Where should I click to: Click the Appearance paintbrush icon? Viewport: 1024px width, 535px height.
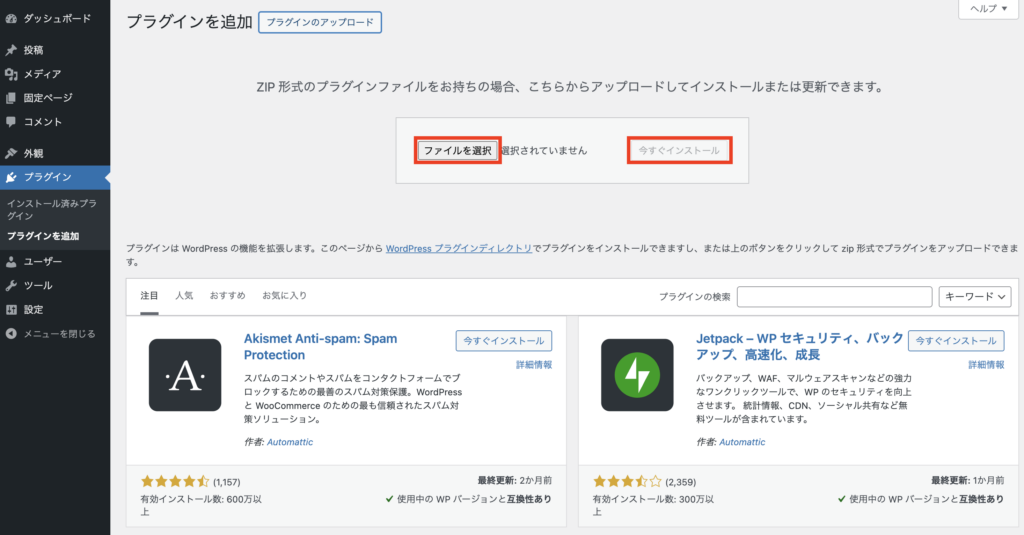tap(11, 154)
